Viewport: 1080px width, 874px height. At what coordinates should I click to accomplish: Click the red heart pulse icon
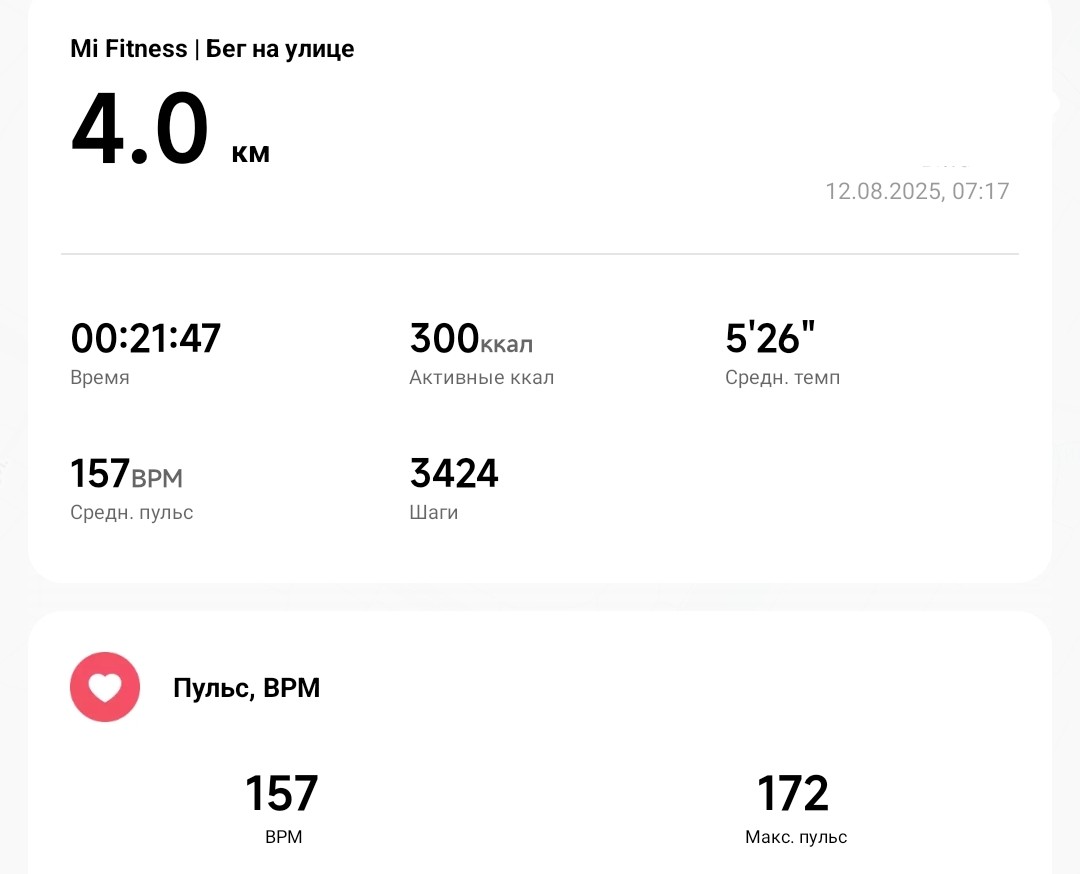tap(104, 687)
